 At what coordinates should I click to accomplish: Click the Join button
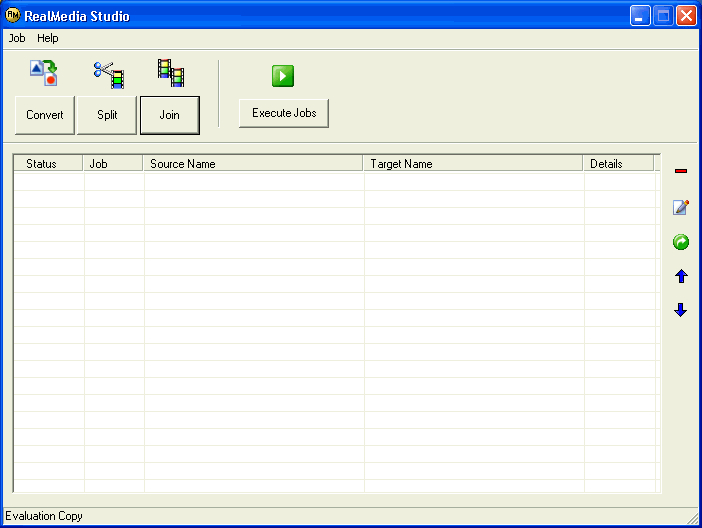point(170,115)
